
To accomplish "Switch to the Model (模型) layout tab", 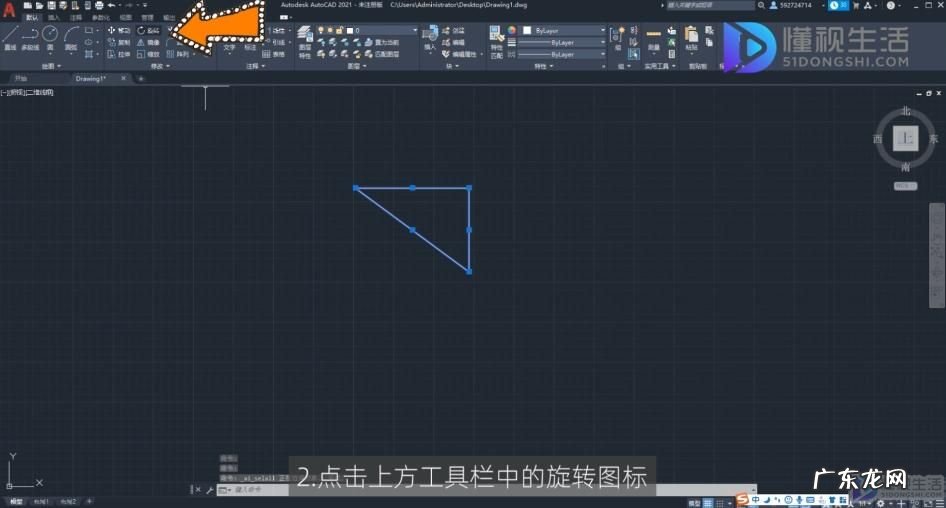I will [16, 501].
